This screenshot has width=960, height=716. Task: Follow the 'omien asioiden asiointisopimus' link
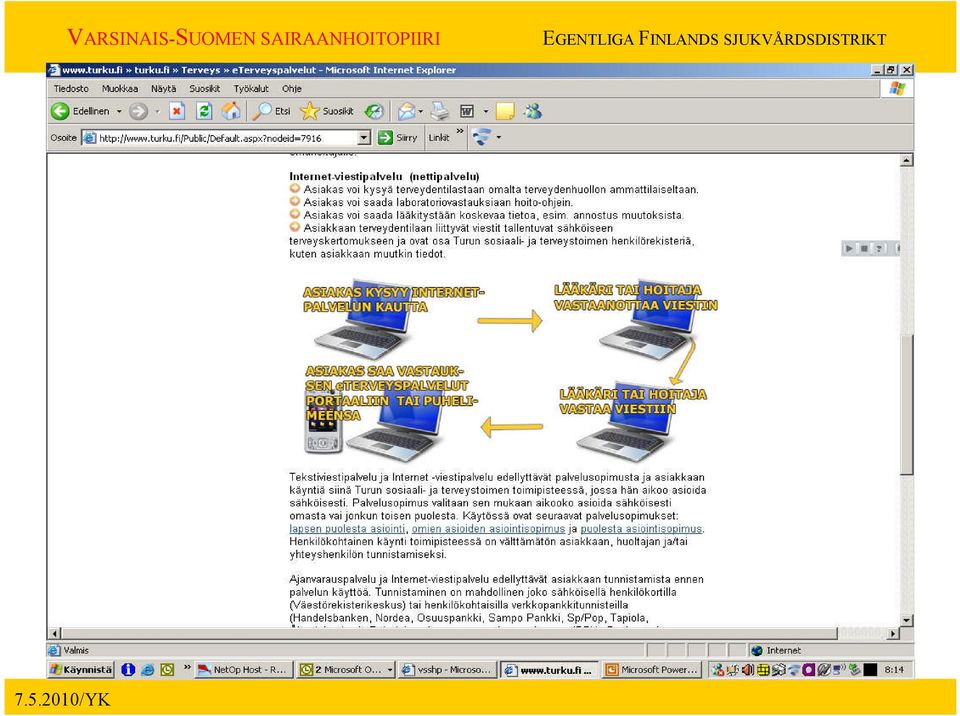(x=489, y=529)
